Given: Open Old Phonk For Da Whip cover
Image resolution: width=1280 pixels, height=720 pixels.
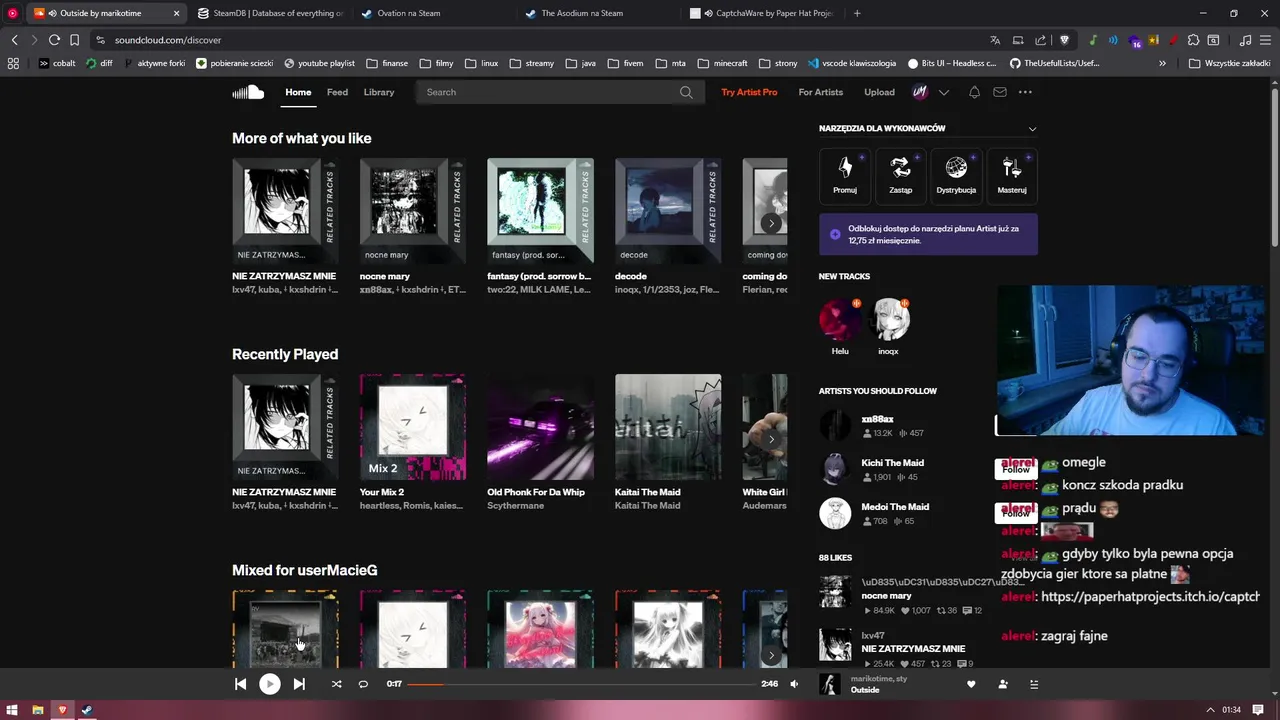Looking at the screenshot, I should [x=540, y=427].
